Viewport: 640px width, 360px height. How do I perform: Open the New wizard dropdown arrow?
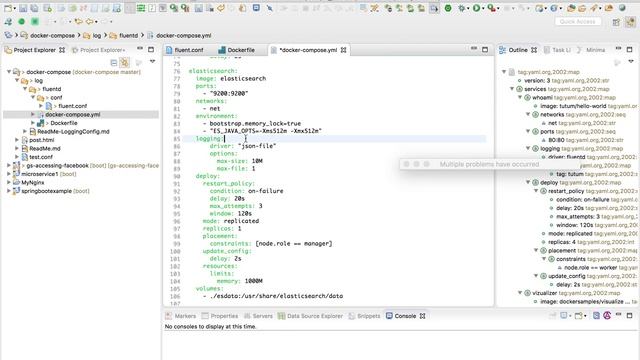click(x=14, y=8)
